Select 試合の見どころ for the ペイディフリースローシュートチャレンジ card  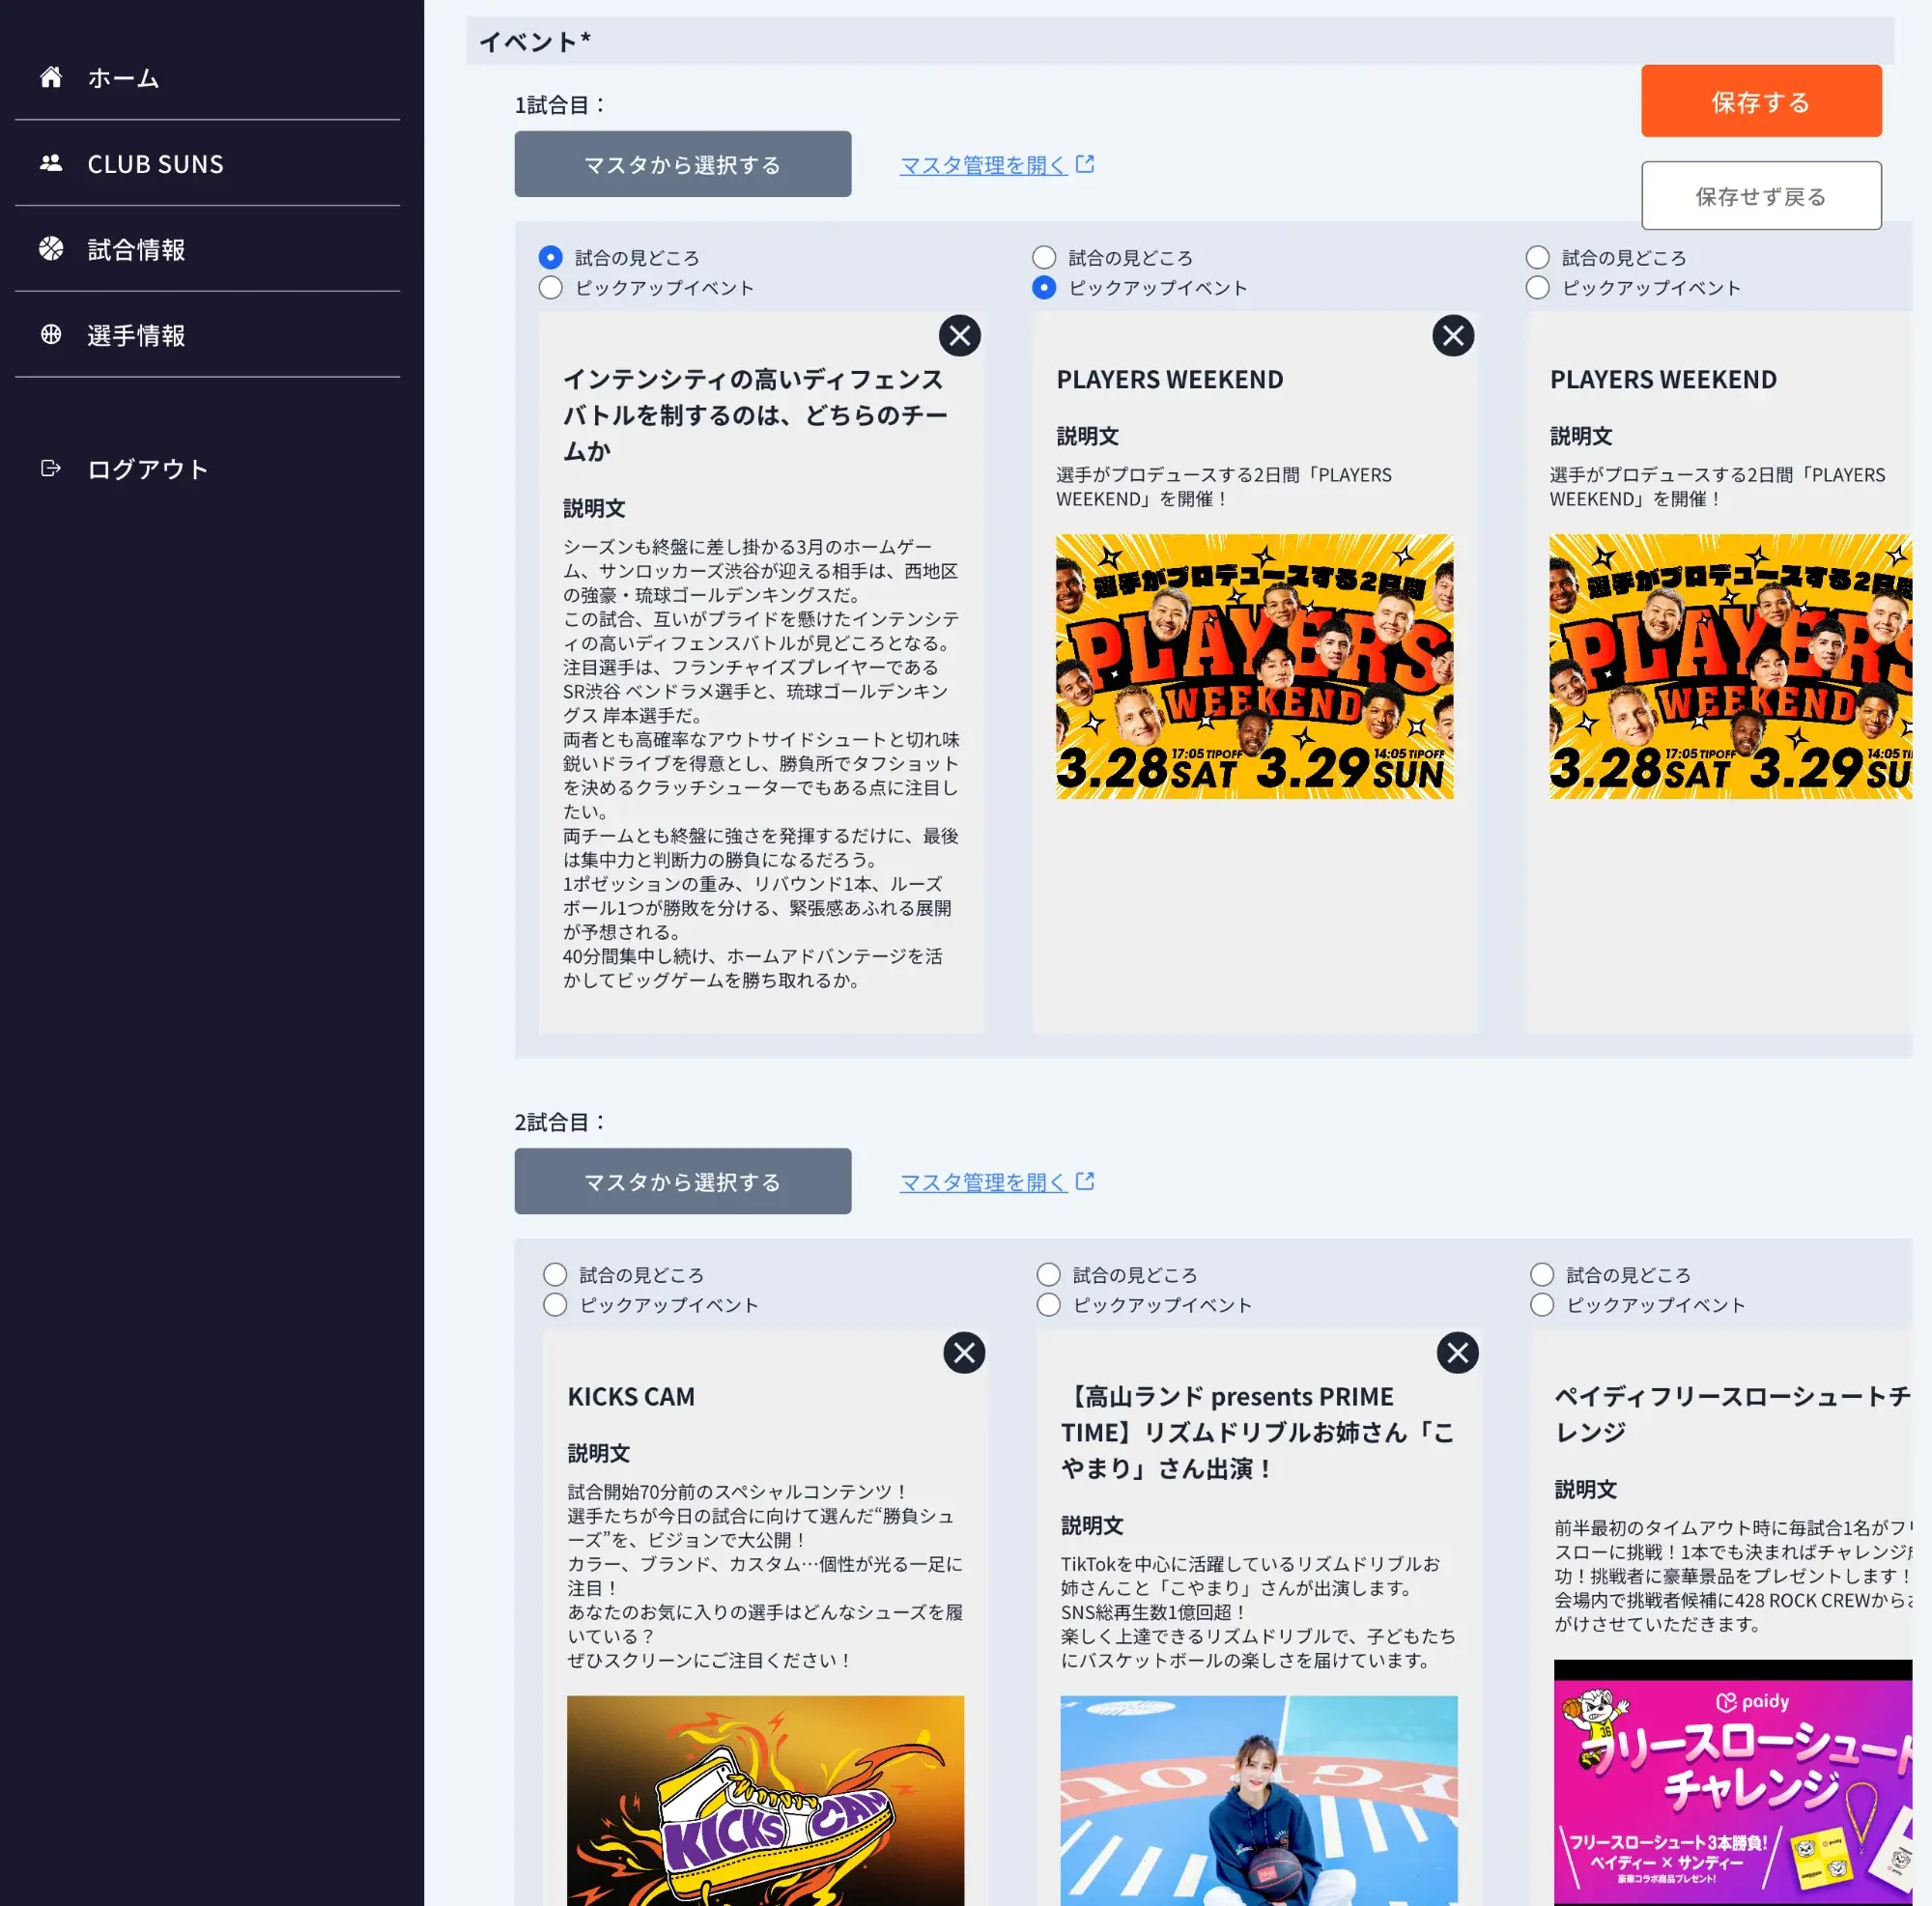[1541, 1274]
